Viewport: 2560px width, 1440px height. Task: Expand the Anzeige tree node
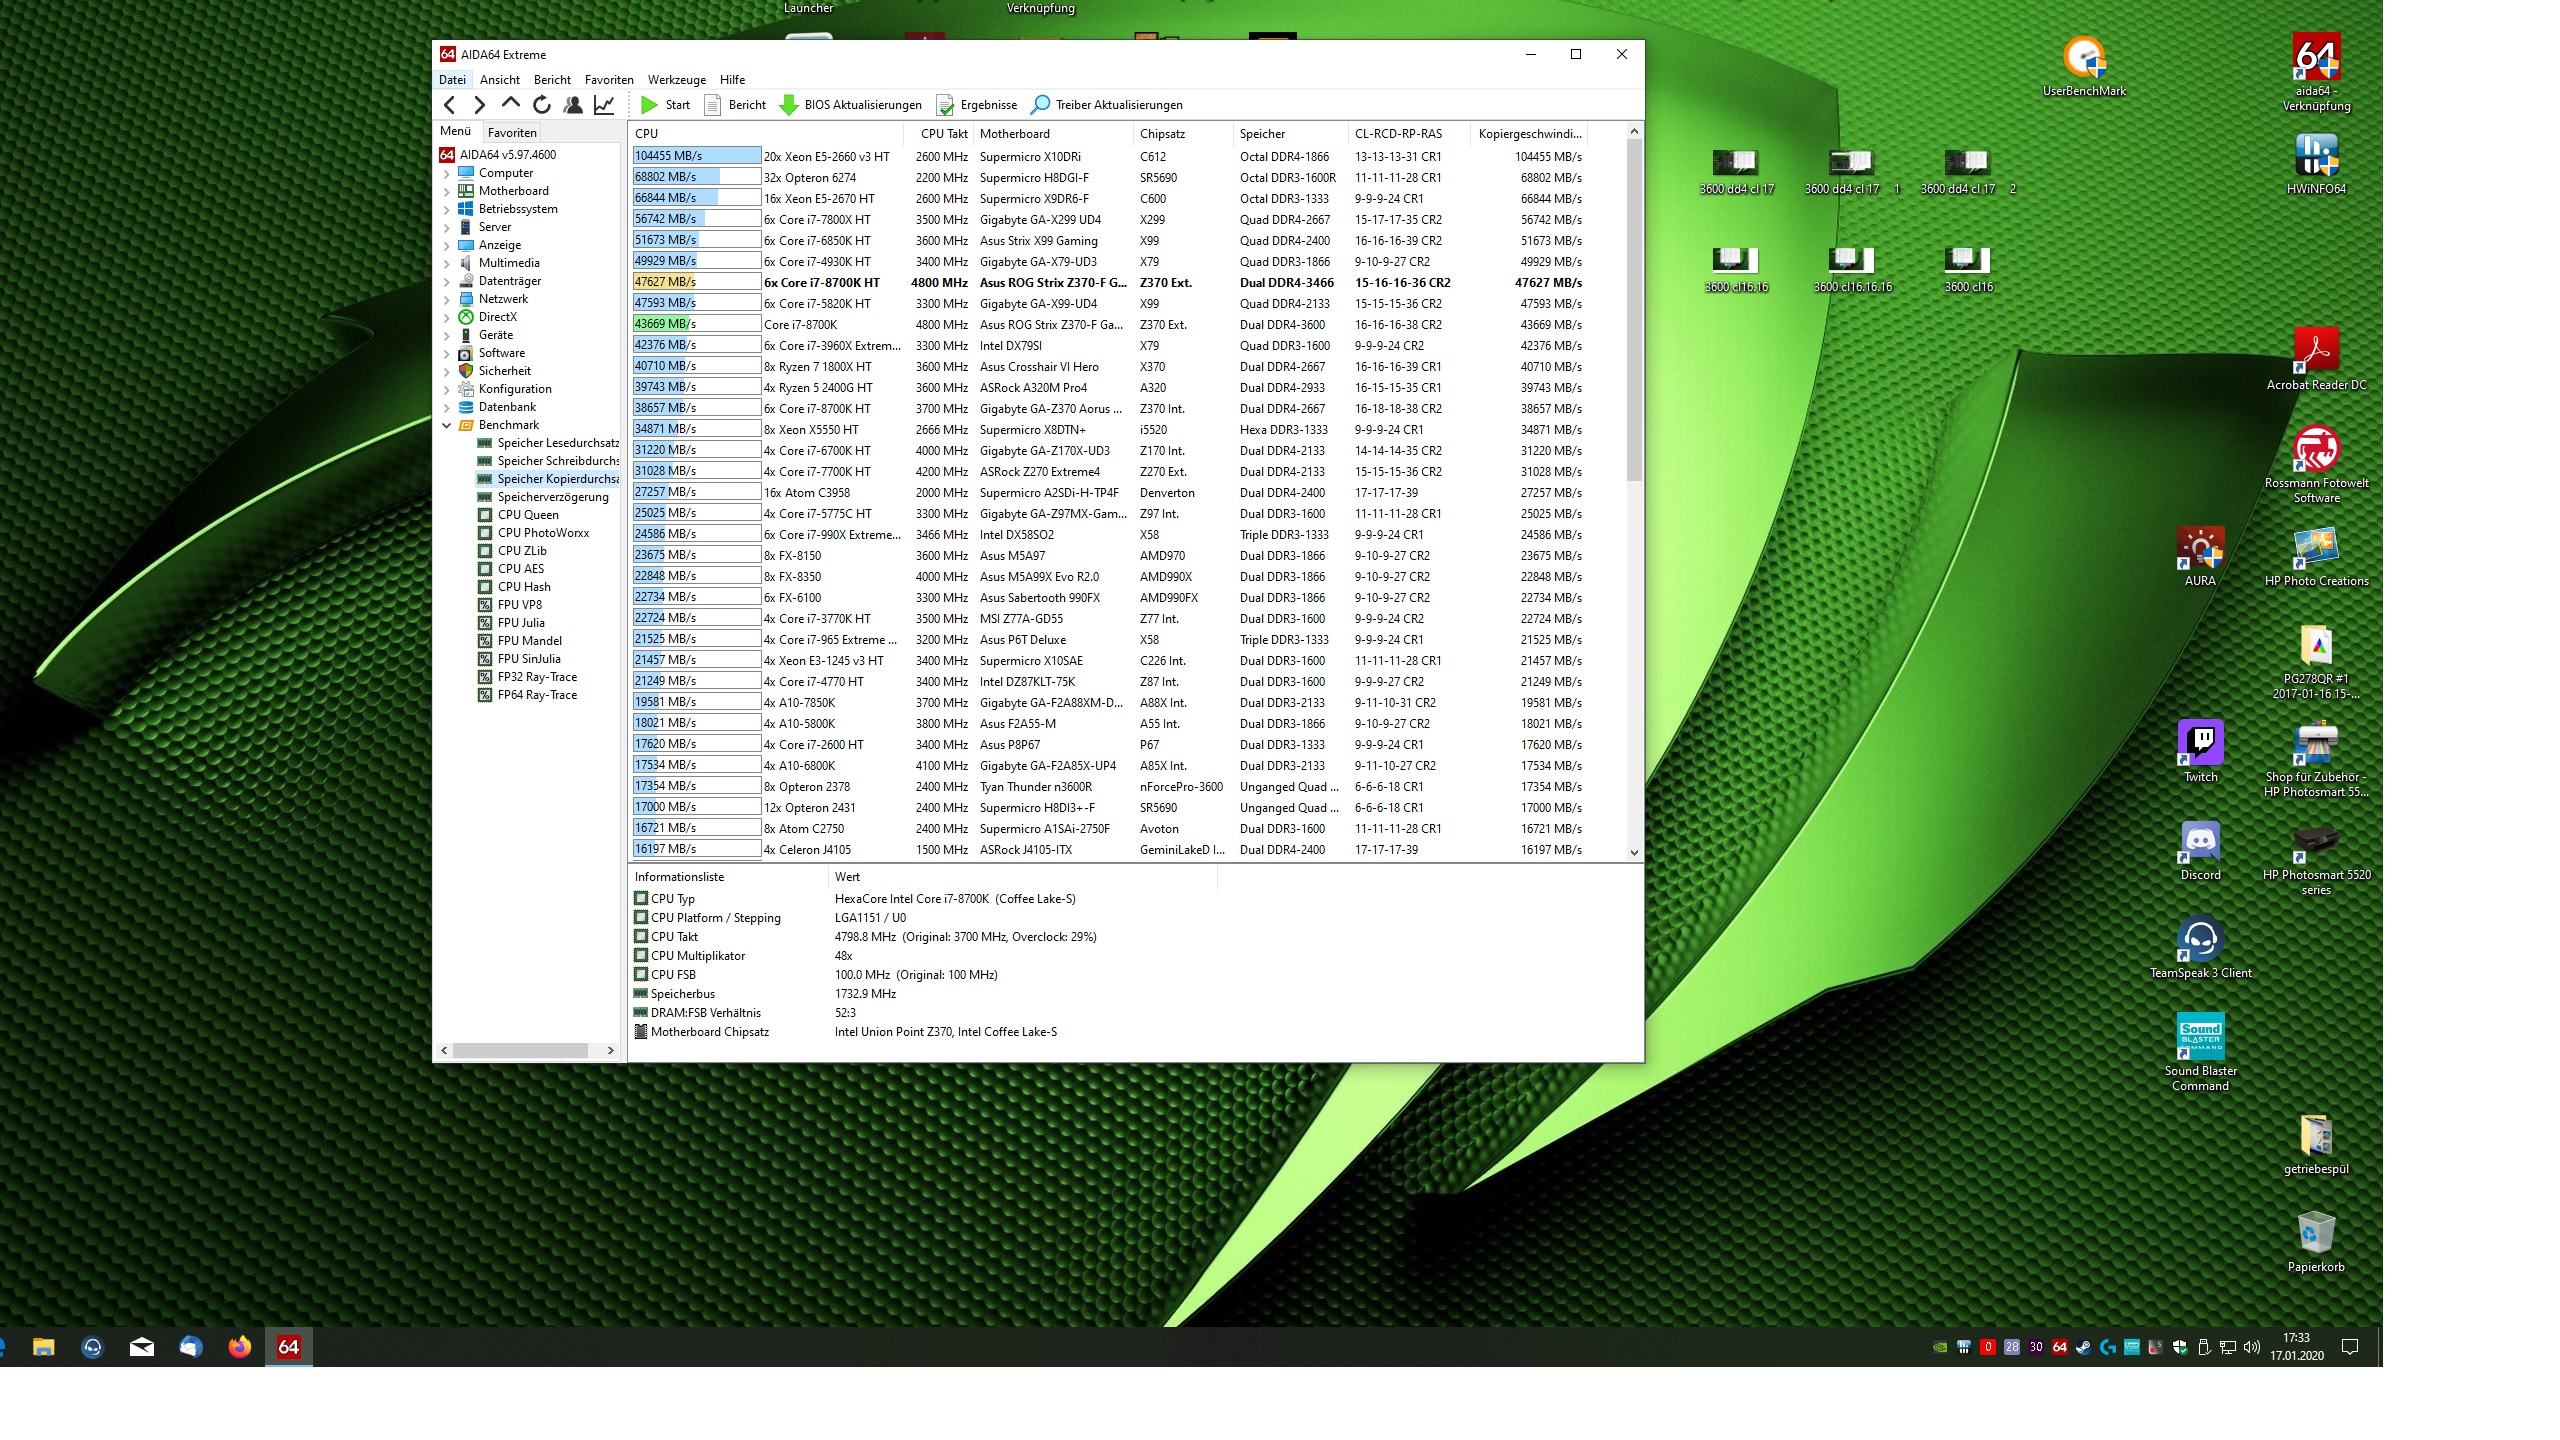tap(447, 245)
